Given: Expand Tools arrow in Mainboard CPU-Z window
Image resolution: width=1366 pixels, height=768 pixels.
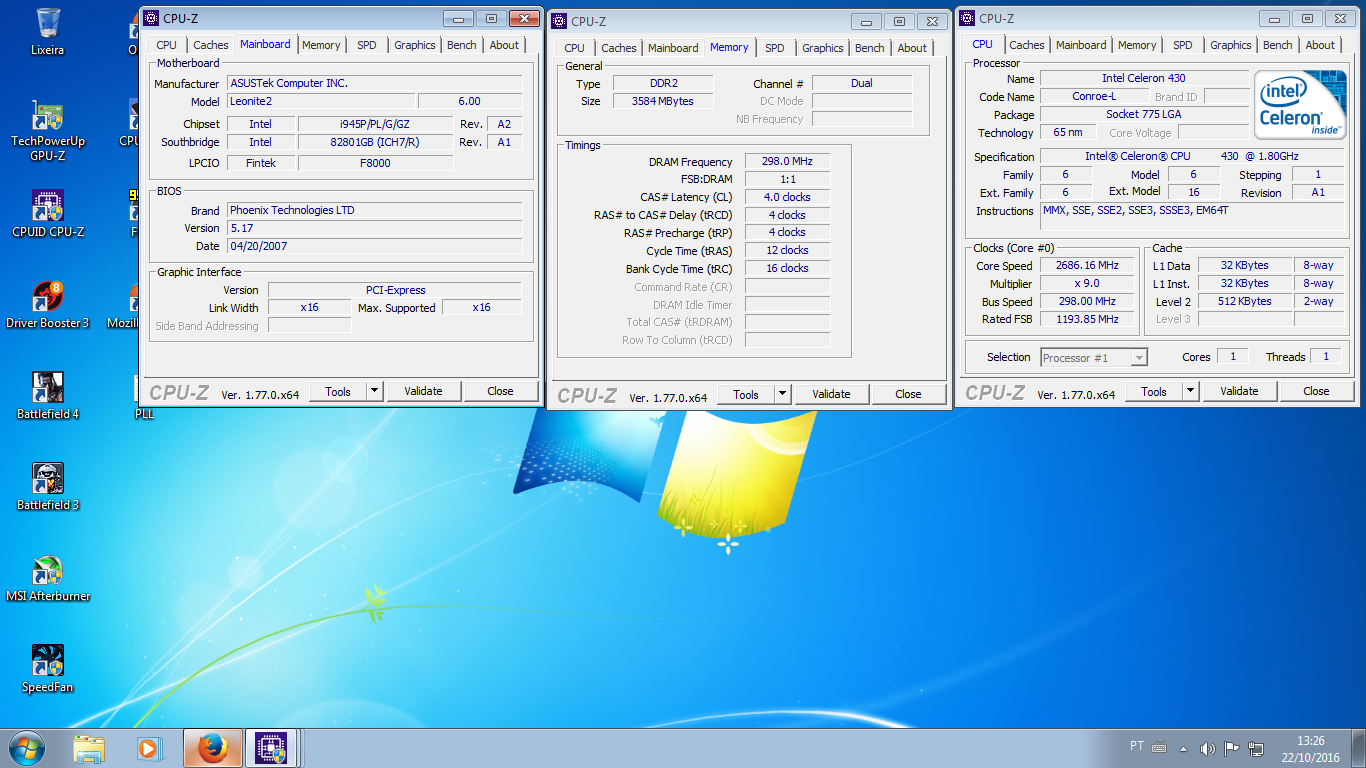Looking at the screenshot, I should tap(374, 391).
